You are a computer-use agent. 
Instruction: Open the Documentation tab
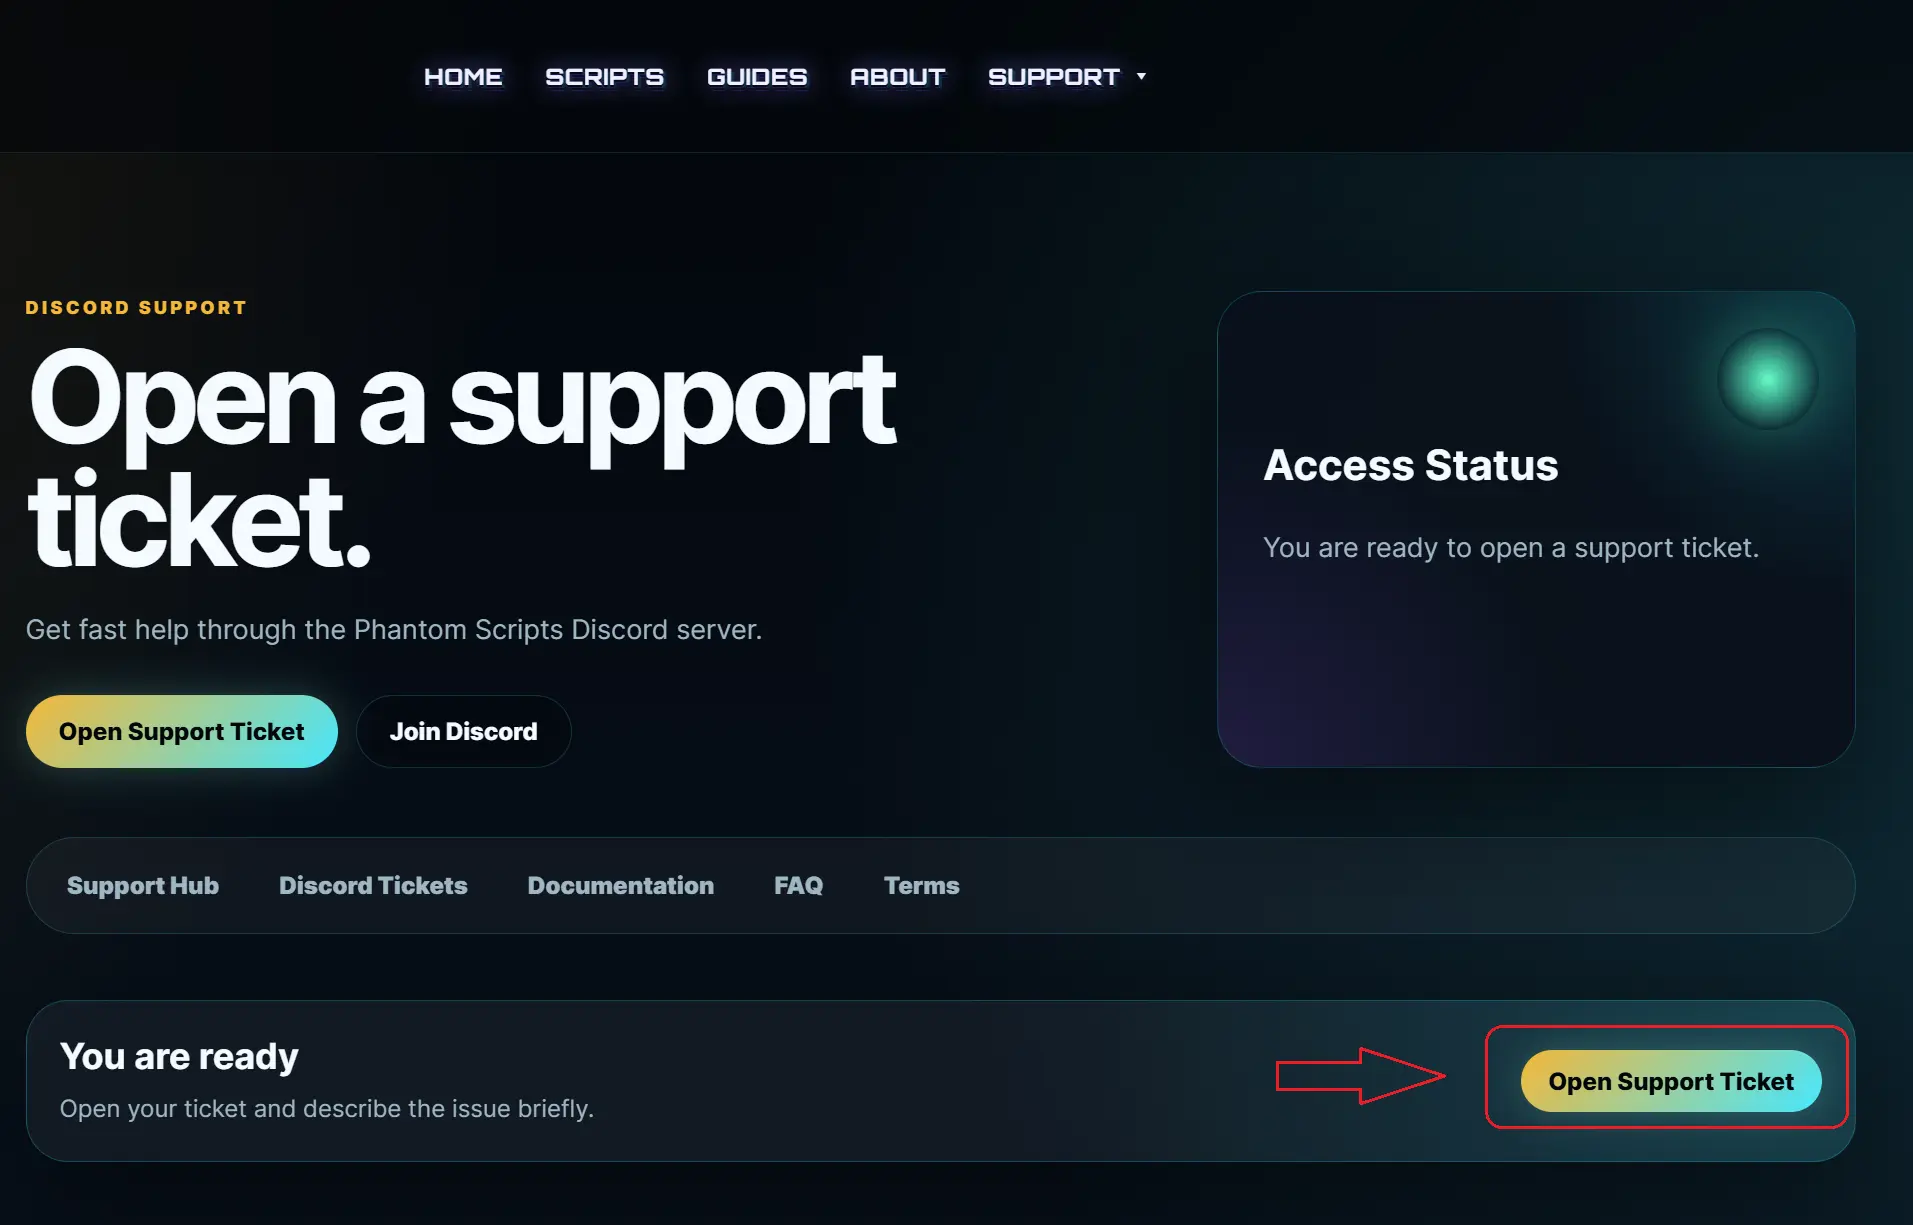(x=621, y=886)
